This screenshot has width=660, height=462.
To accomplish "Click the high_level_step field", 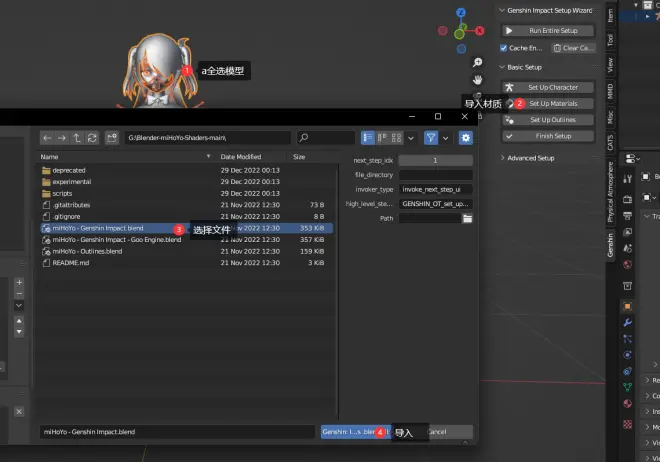I will tap(436, 204).
